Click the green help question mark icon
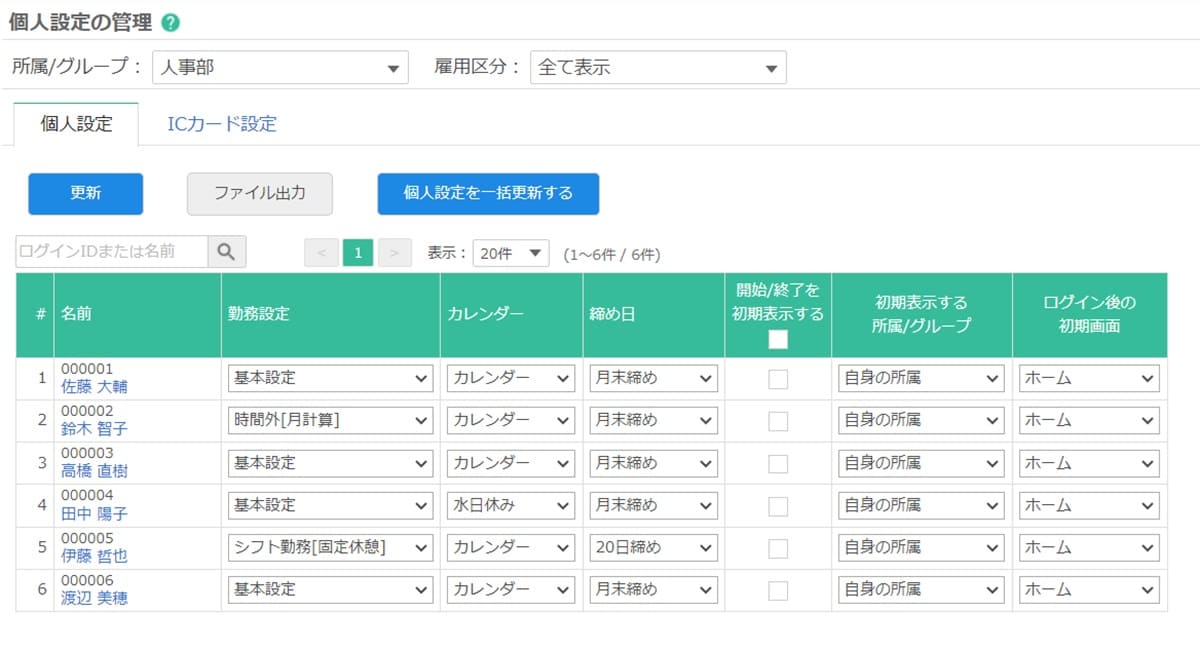The width and height of the screenshot is (1200, 650). (x=171, y=22)
